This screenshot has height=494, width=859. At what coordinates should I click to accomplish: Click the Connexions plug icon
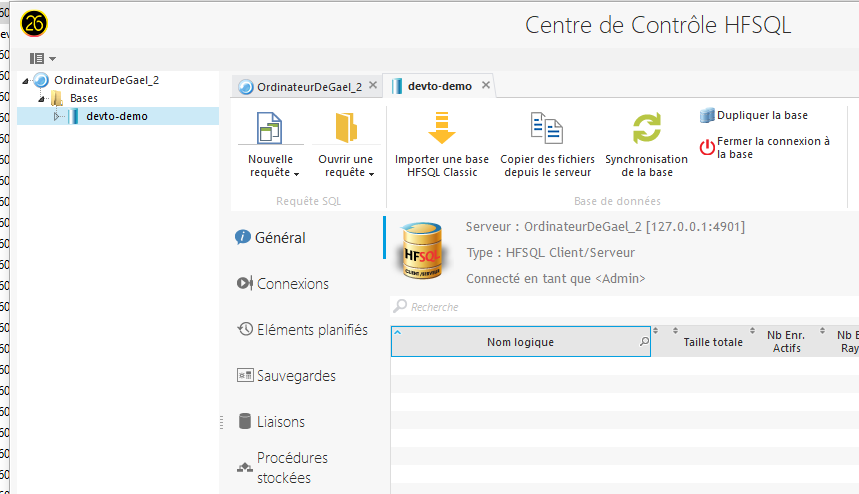coord(244,283)
